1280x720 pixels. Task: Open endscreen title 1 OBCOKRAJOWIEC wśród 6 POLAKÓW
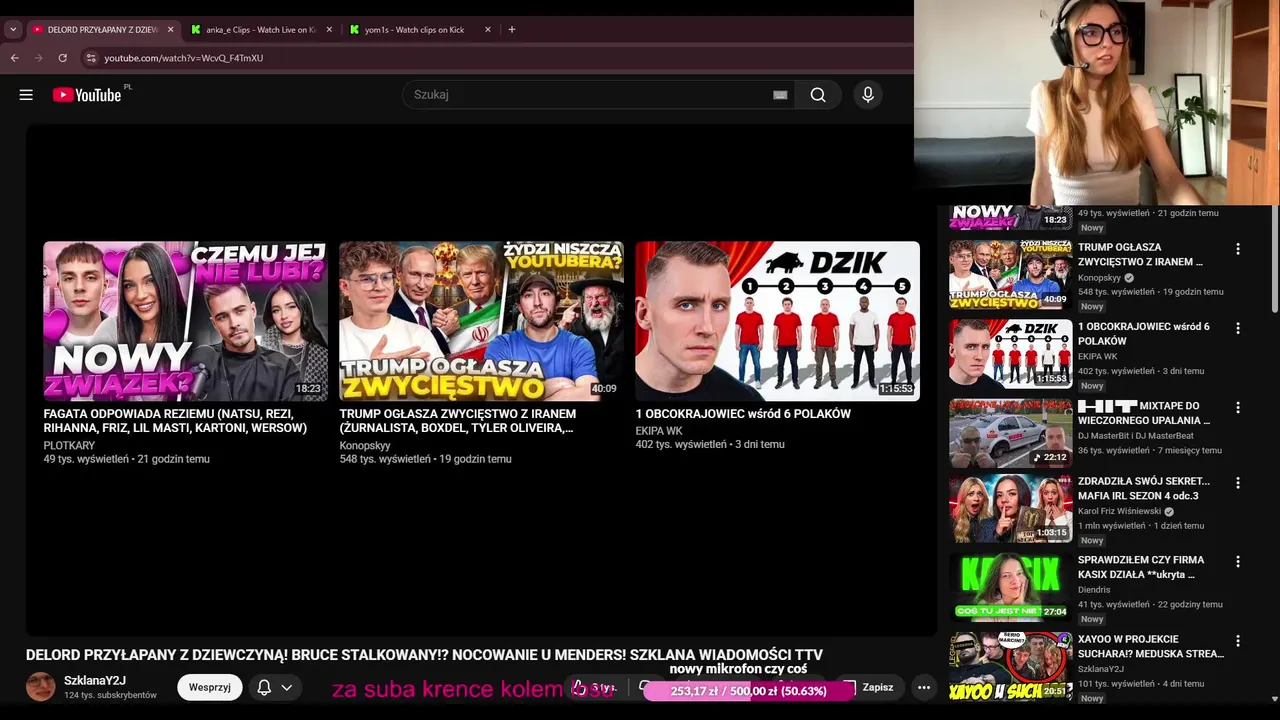click(x=743, y=414)
